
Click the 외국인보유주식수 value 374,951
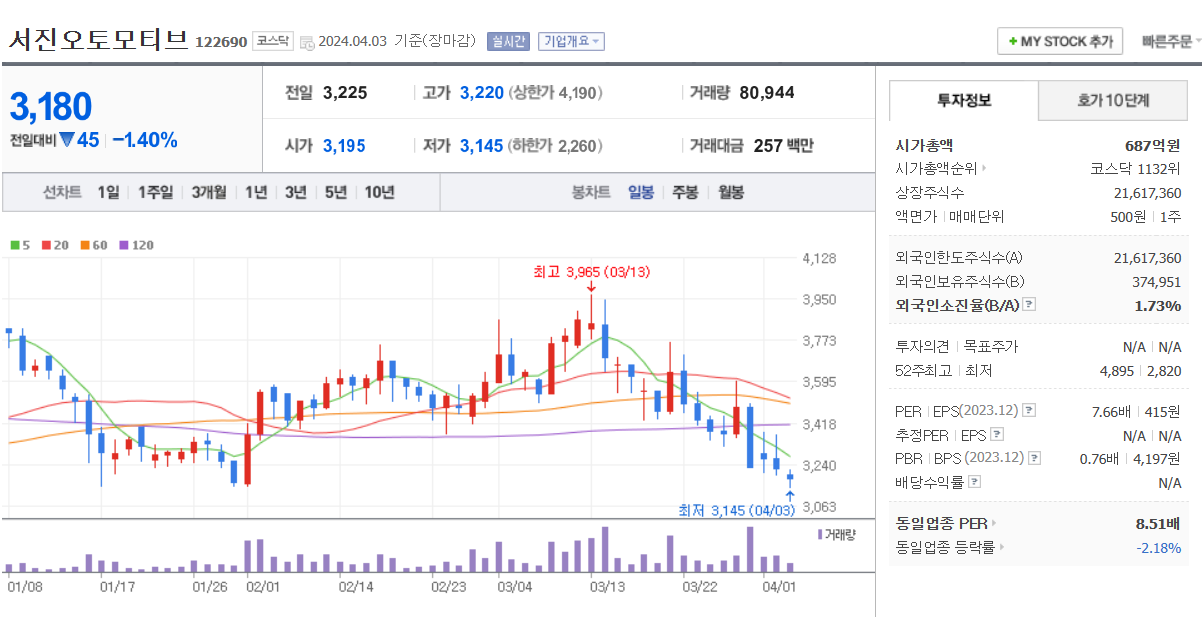tap(1157, 282)
